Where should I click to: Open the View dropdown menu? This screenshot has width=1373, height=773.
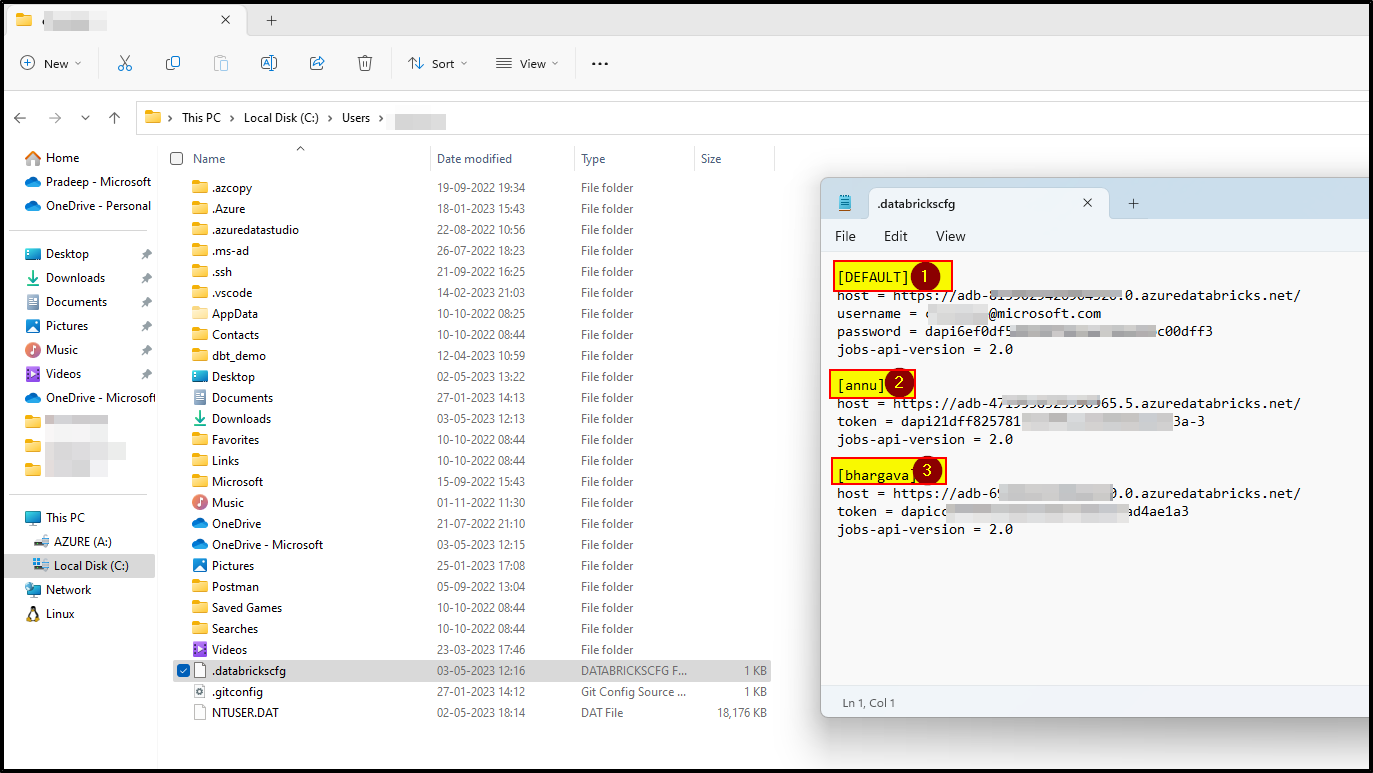pos(527,63)
